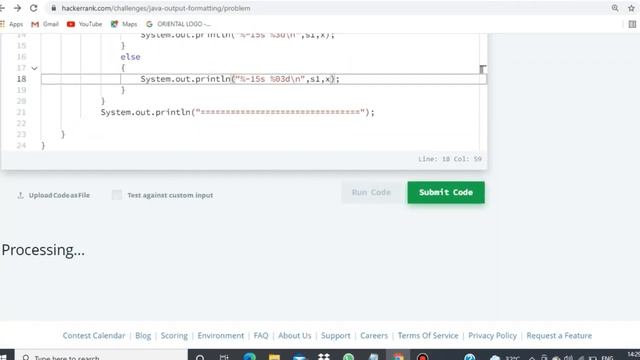Click the Line 18 Col 59 status text
The image size is (640, 360).
coord(450,159)
